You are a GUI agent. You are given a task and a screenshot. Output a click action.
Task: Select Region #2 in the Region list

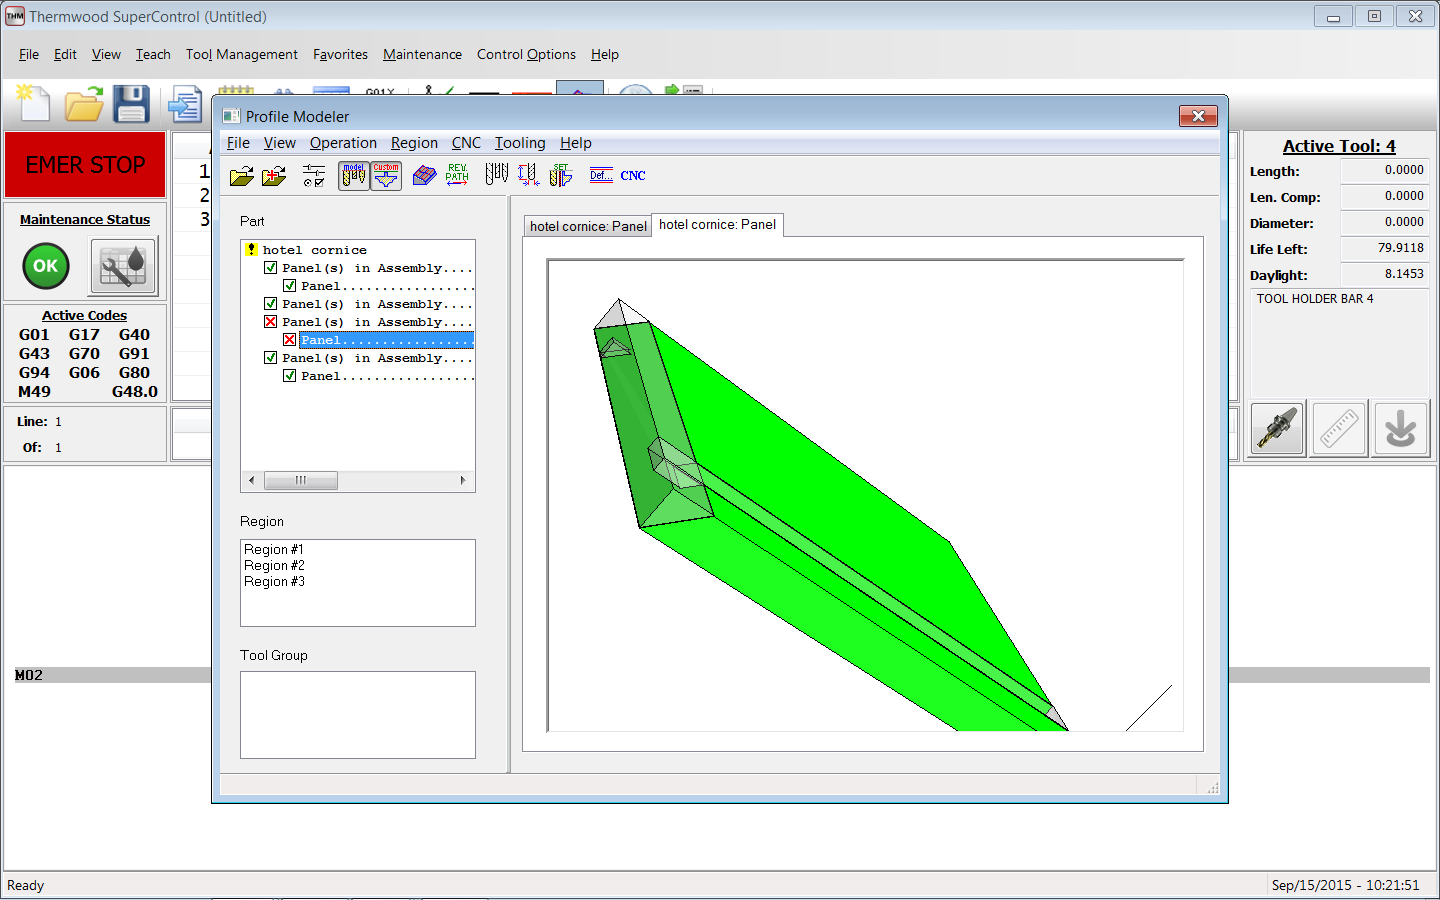pos(274,566)
